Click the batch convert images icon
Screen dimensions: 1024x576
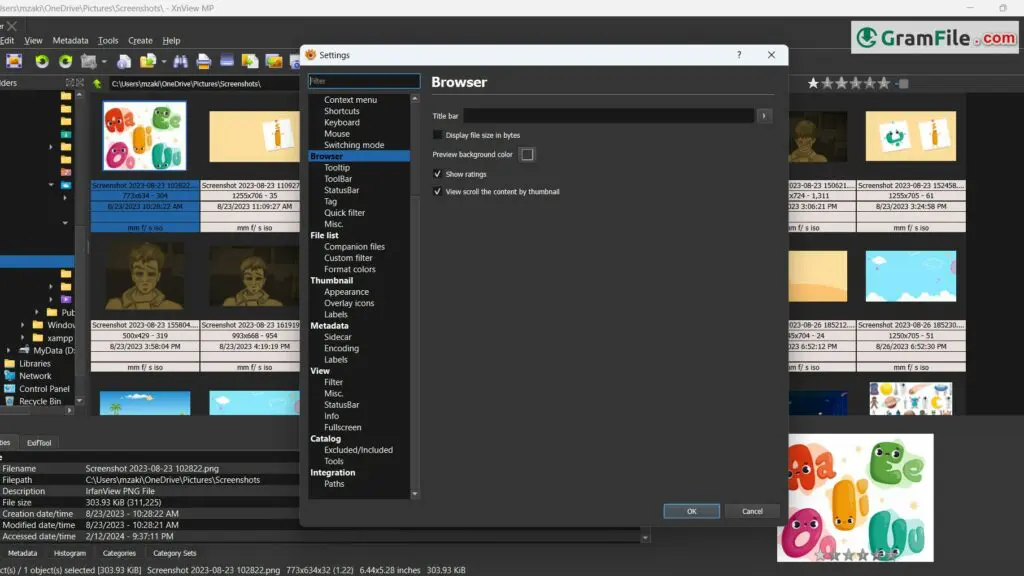point(274,61)
